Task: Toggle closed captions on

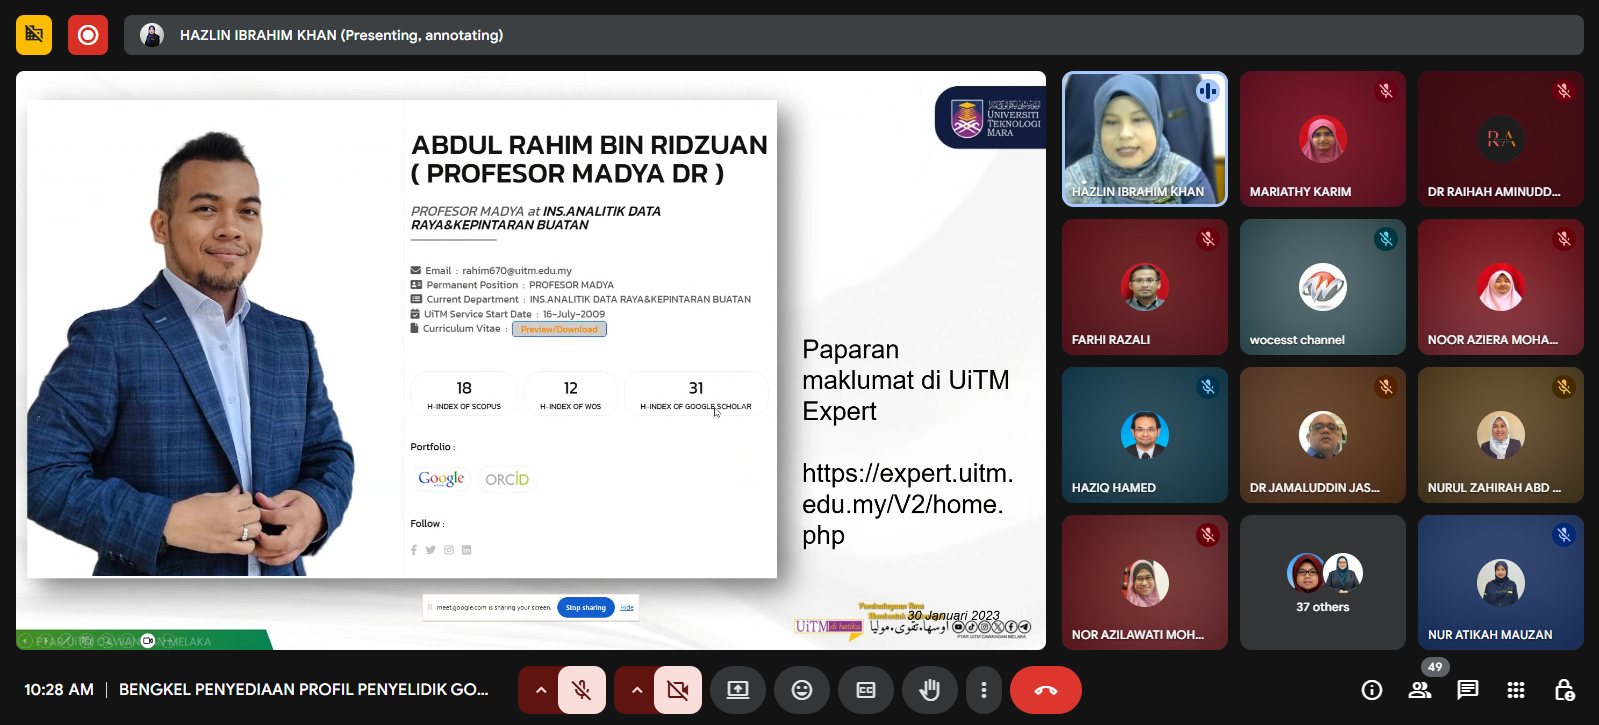Action: pyautogui.click(x=866, y=690)
